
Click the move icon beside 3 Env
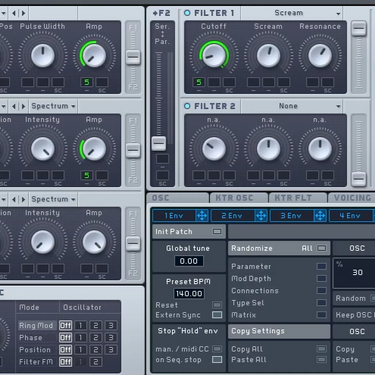(x=320, y=216)
